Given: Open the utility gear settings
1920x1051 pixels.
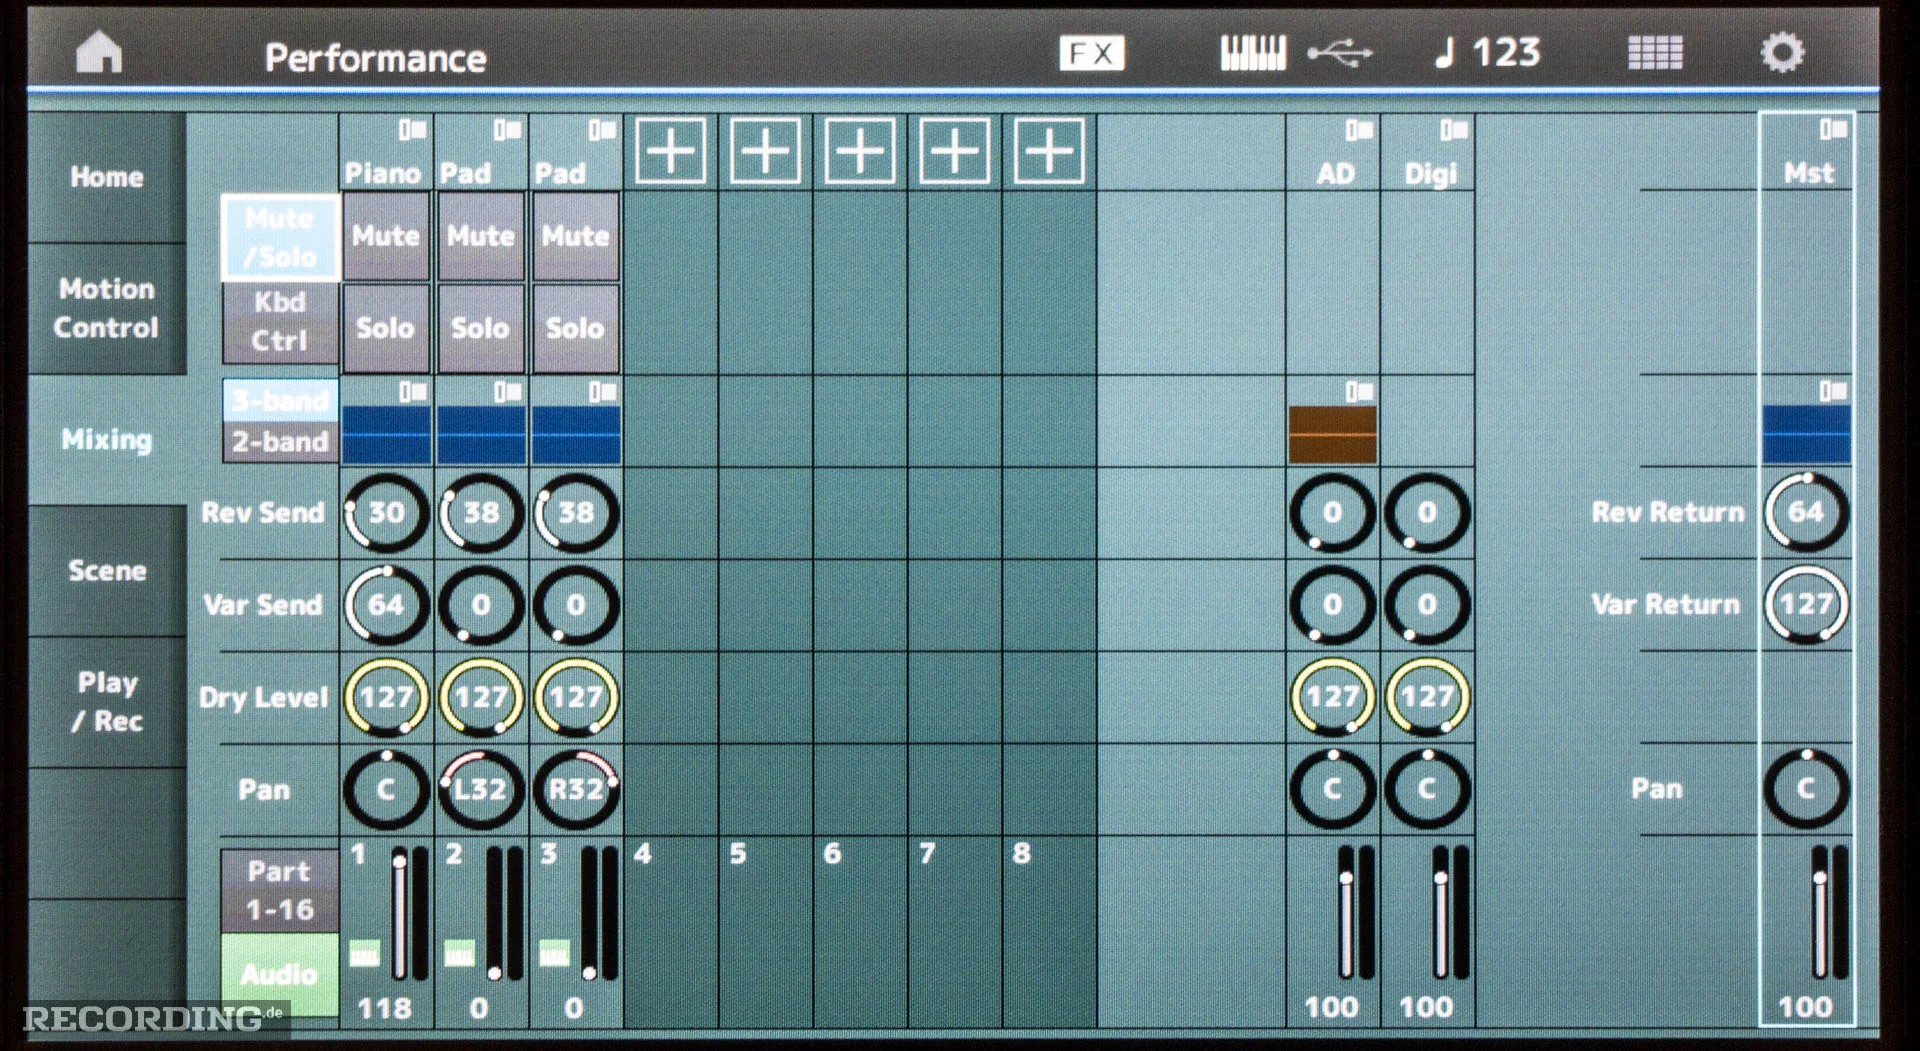Looking at the screenshot, I should (1782, 53).
